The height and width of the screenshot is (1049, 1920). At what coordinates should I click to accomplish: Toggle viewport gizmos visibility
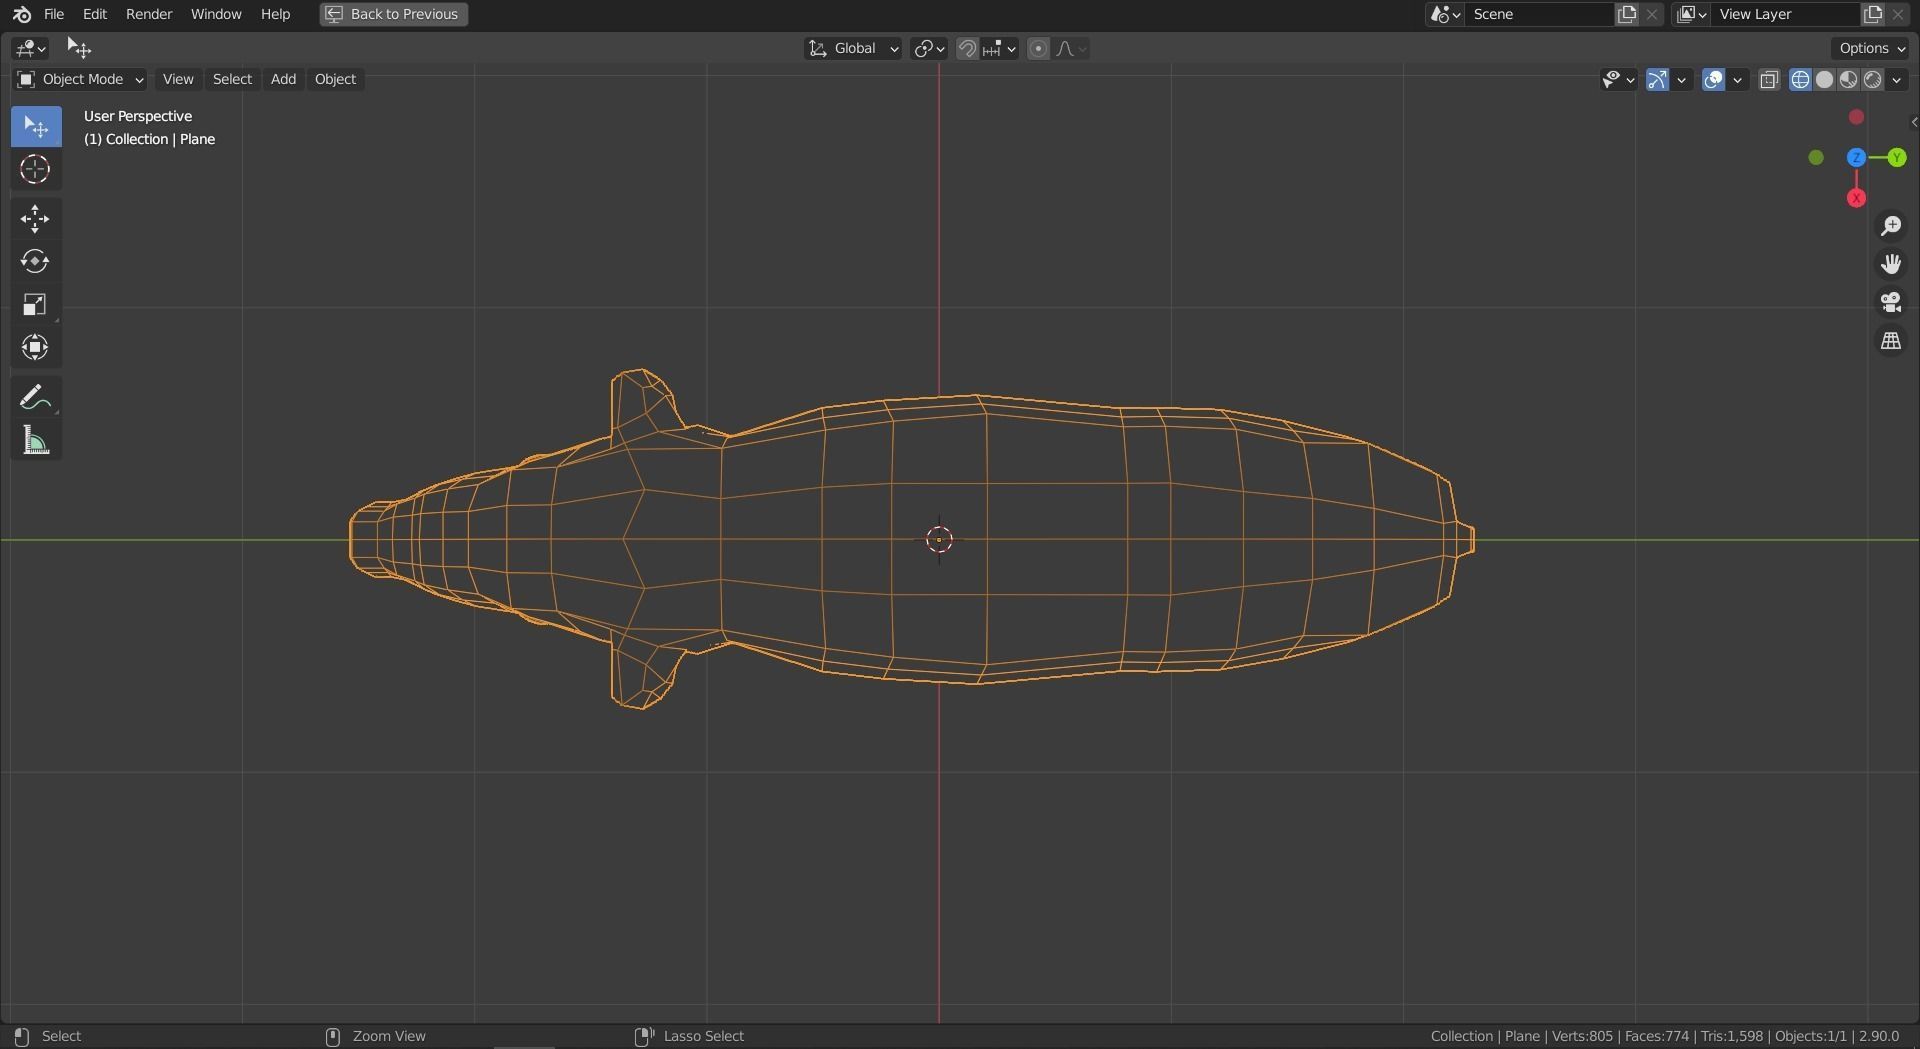[x=1657, y=80]
